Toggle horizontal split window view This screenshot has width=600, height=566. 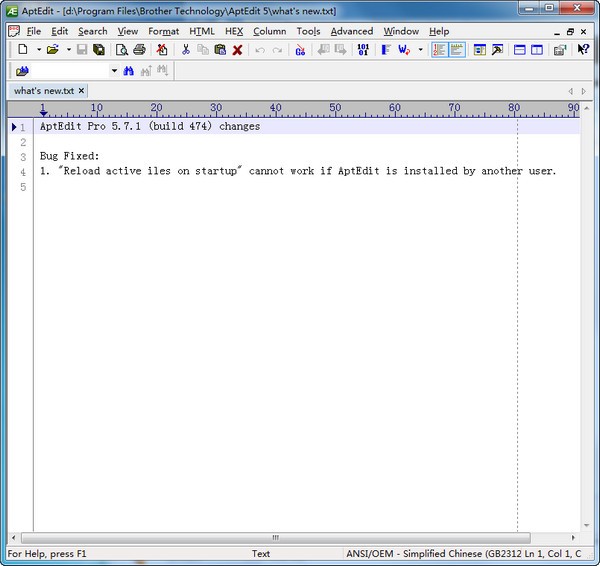(521, 50)
